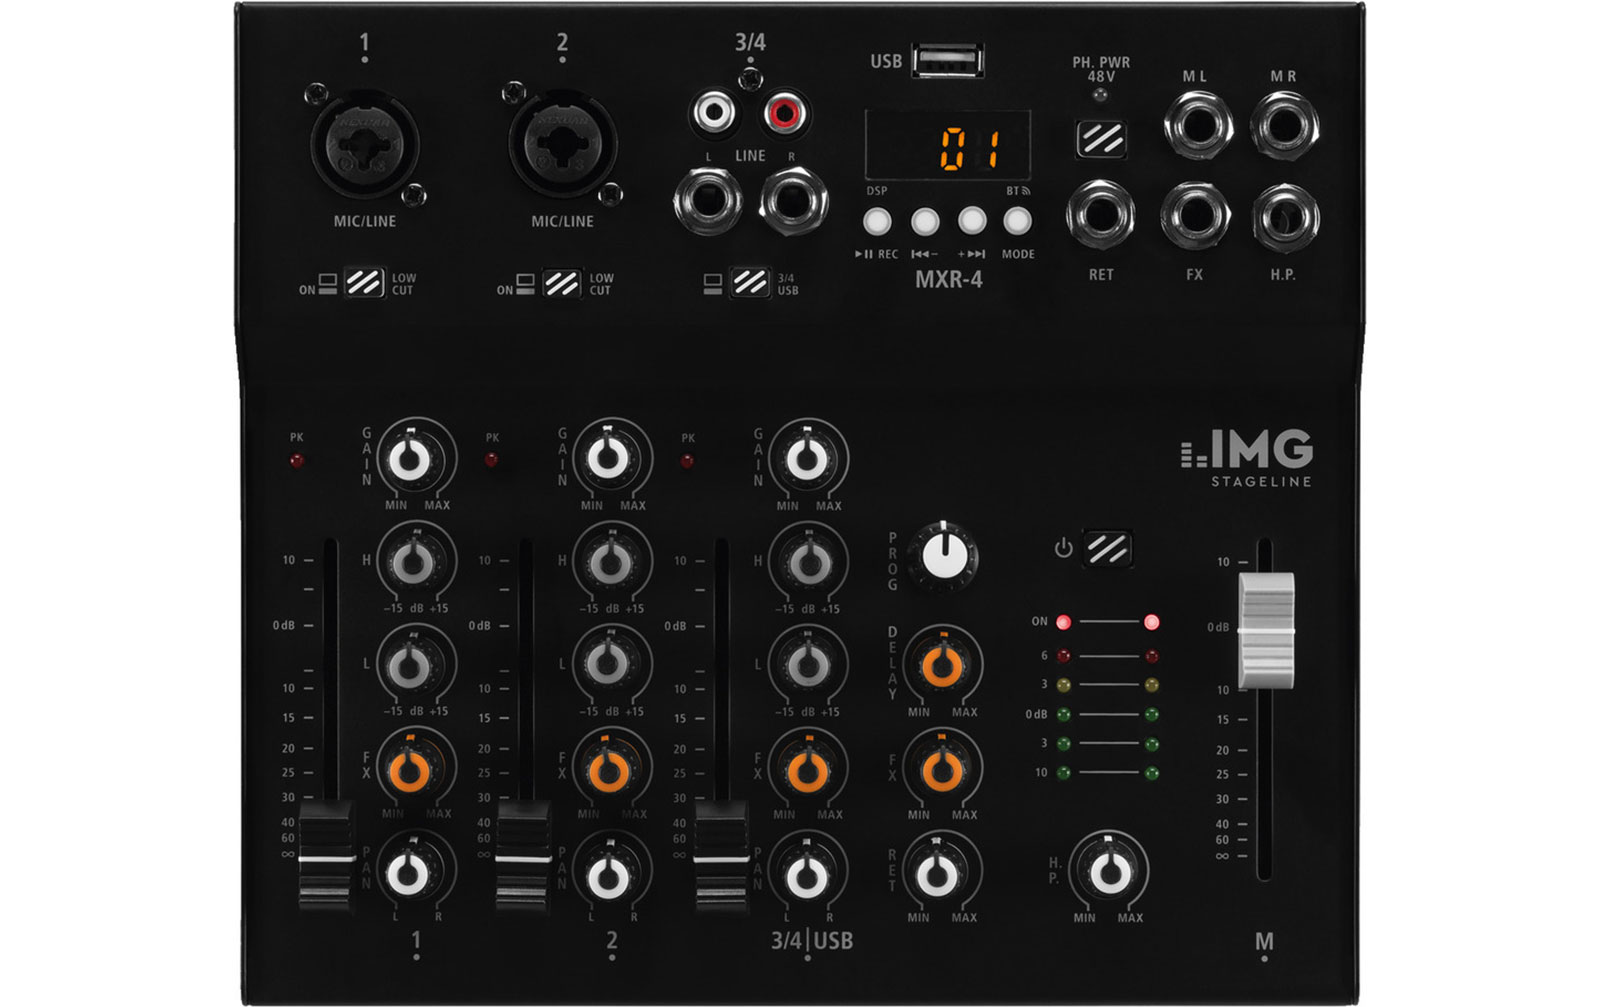The image size is (1600, 1007).
Task: Click channel 3/4 PK peak LED
Action: (687, 460)
